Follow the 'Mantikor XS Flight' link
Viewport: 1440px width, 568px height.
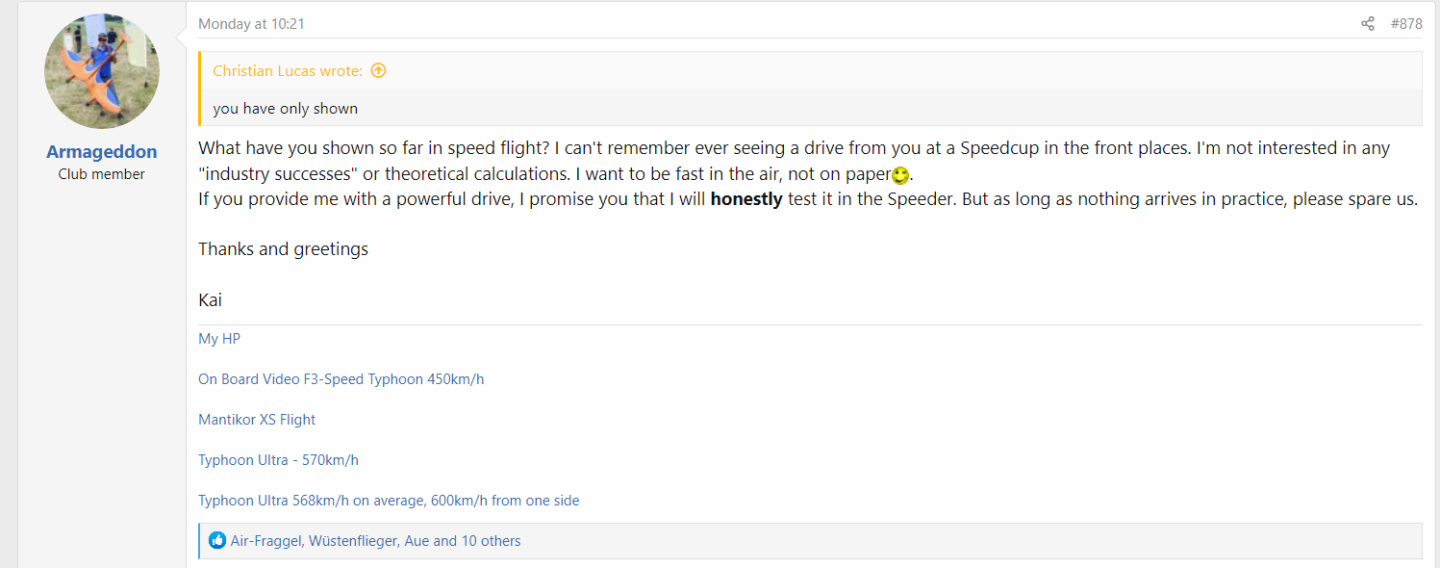[257, 420]
